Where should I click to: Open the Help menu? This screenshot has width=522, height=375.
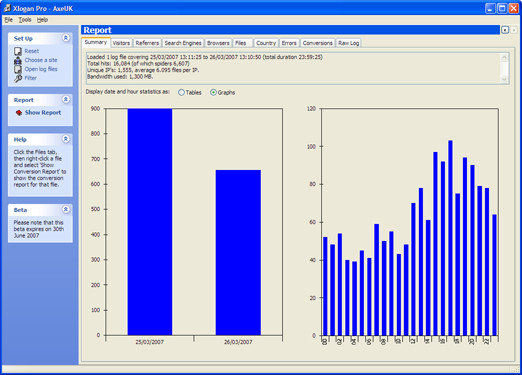click(x=42, y=20)
